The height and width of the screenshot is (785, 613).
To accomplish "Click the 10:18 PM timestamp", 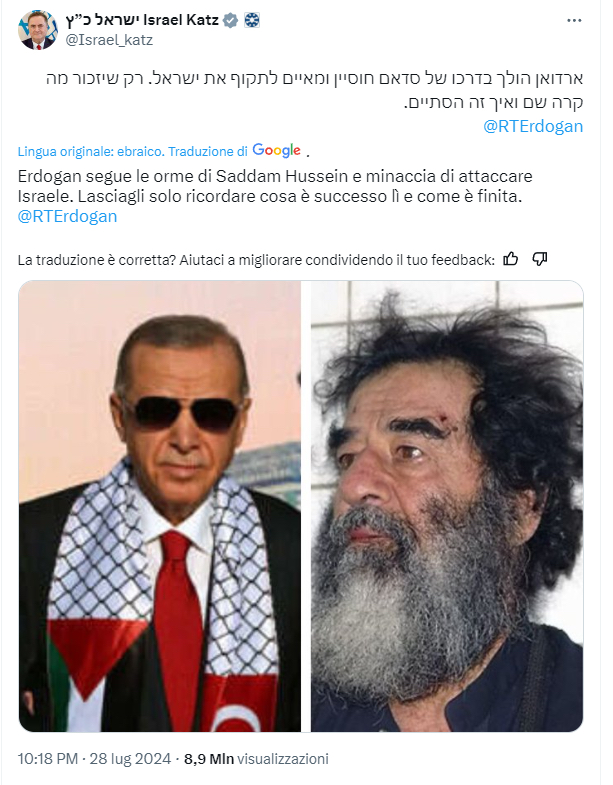I will pyautogui.click(x=48, y=759).
